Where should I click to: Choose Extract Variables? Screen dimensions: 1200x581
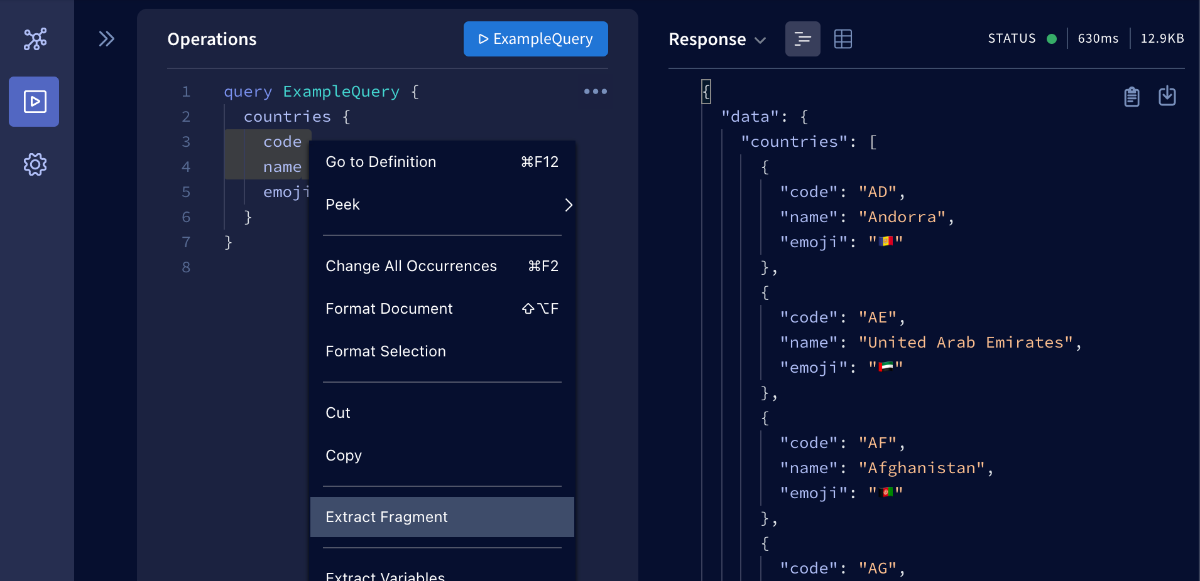(442, 573)
